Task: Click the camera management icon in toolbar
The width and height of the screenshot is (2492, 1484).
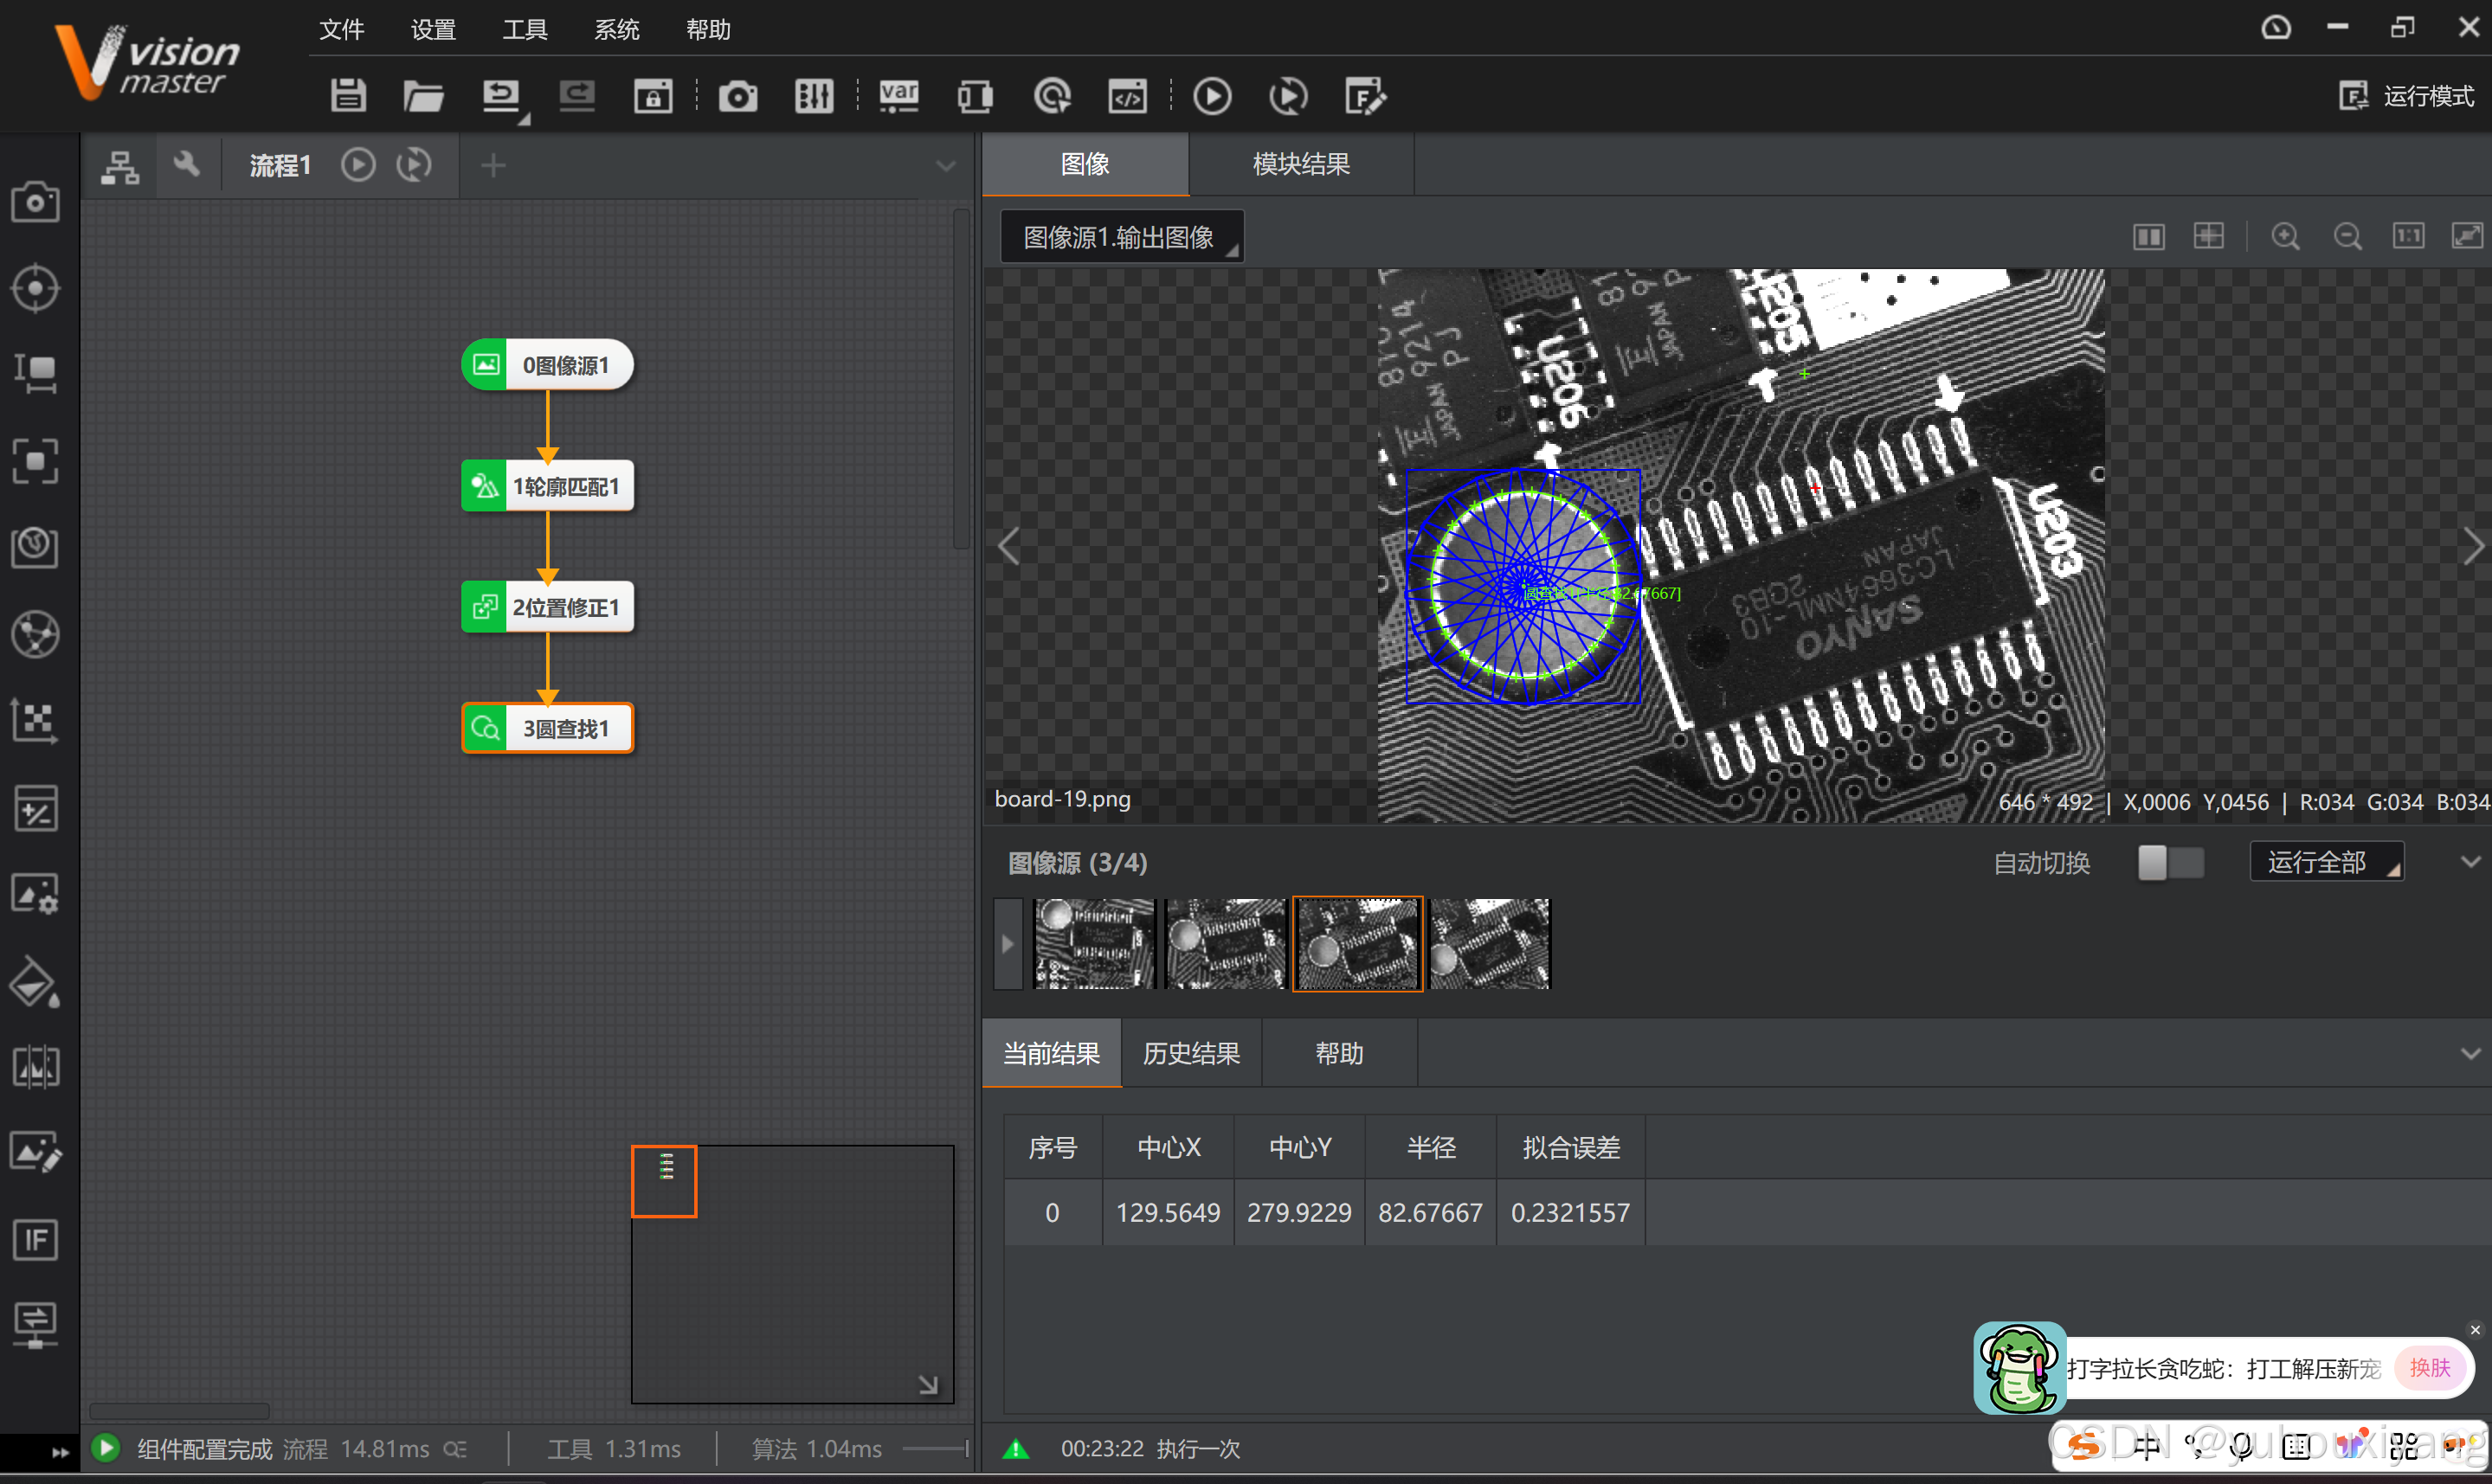Action: pyautogui.click(x=738, y=96)
